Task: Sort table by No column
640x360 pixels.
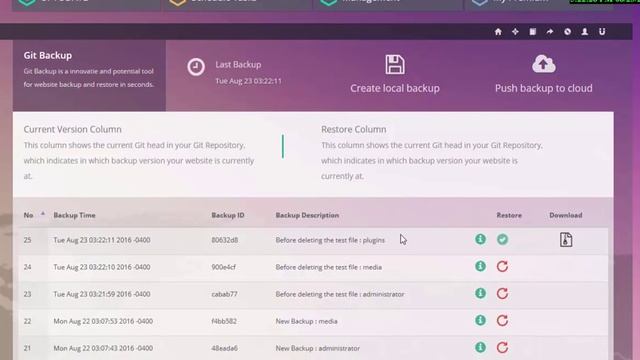Action: 28,215
